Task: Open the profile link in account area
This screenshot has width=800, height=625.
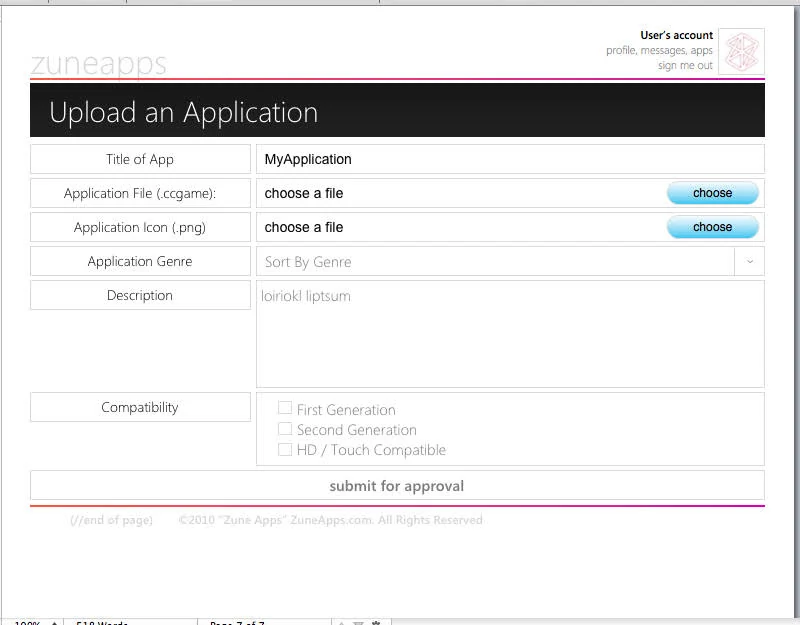Action: click(x=621, y=51)
